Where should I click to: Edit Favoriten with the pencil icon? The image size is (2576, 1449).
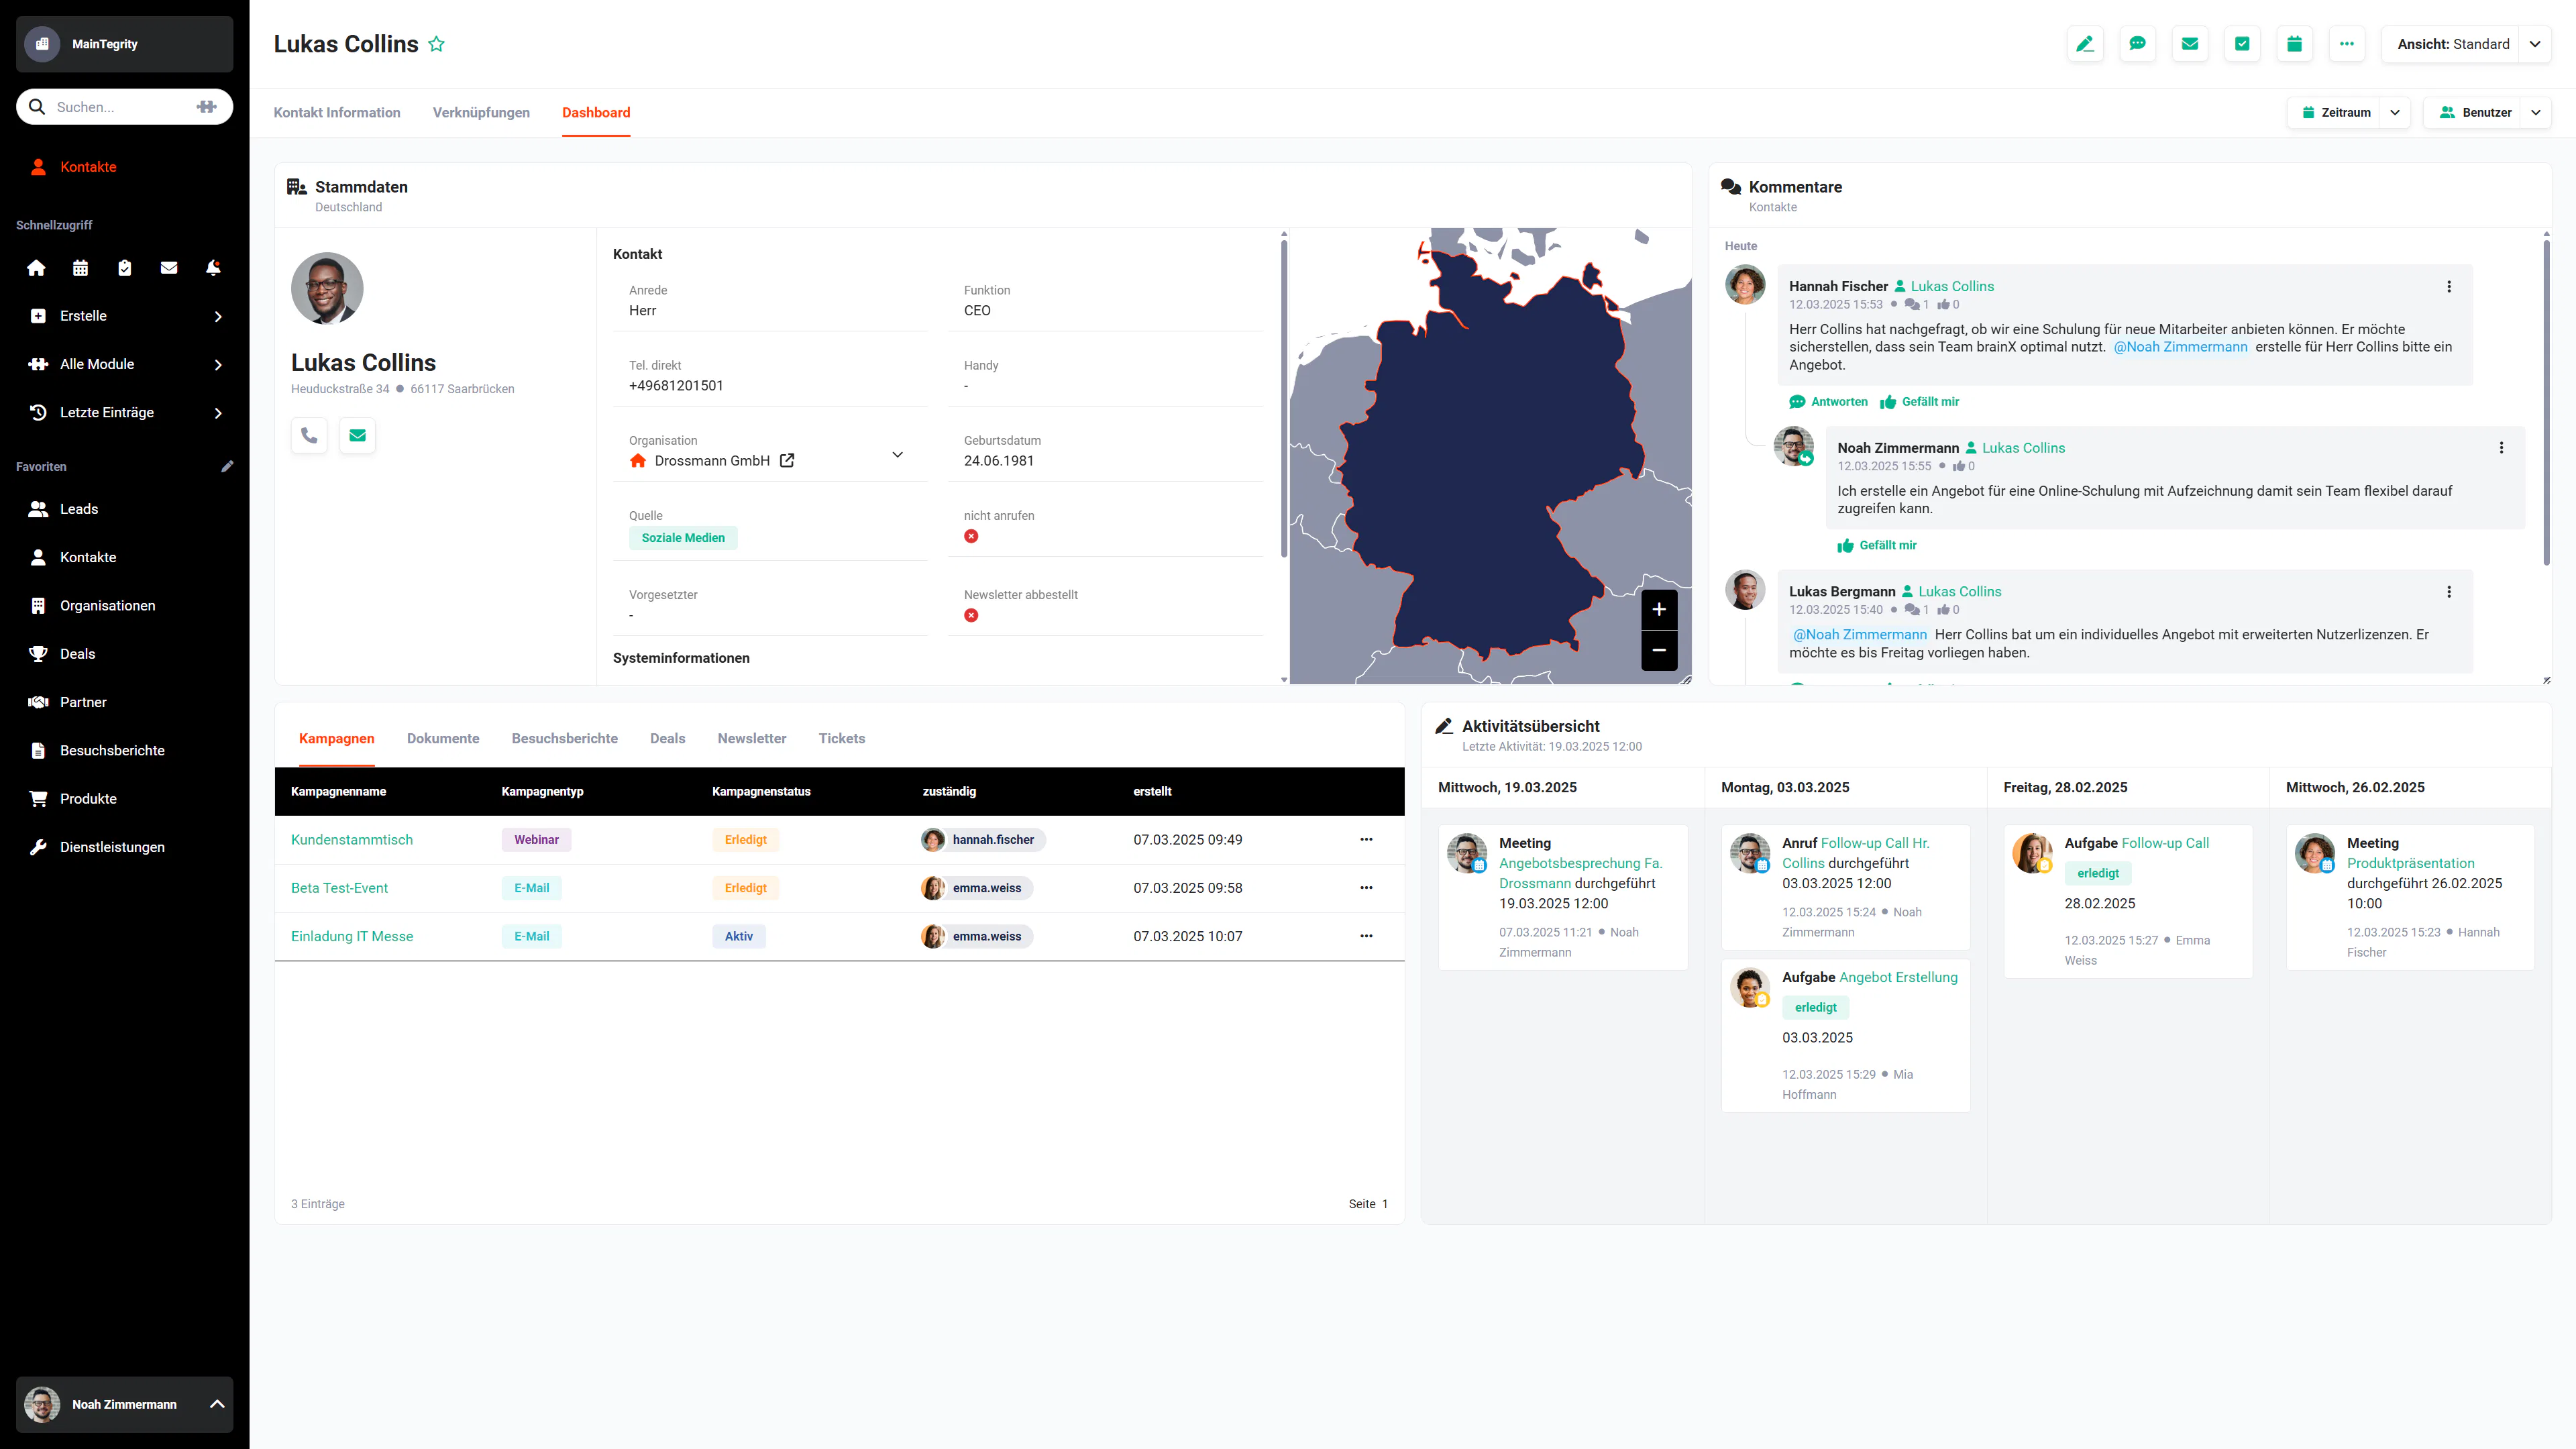click(x=227, y=466)
